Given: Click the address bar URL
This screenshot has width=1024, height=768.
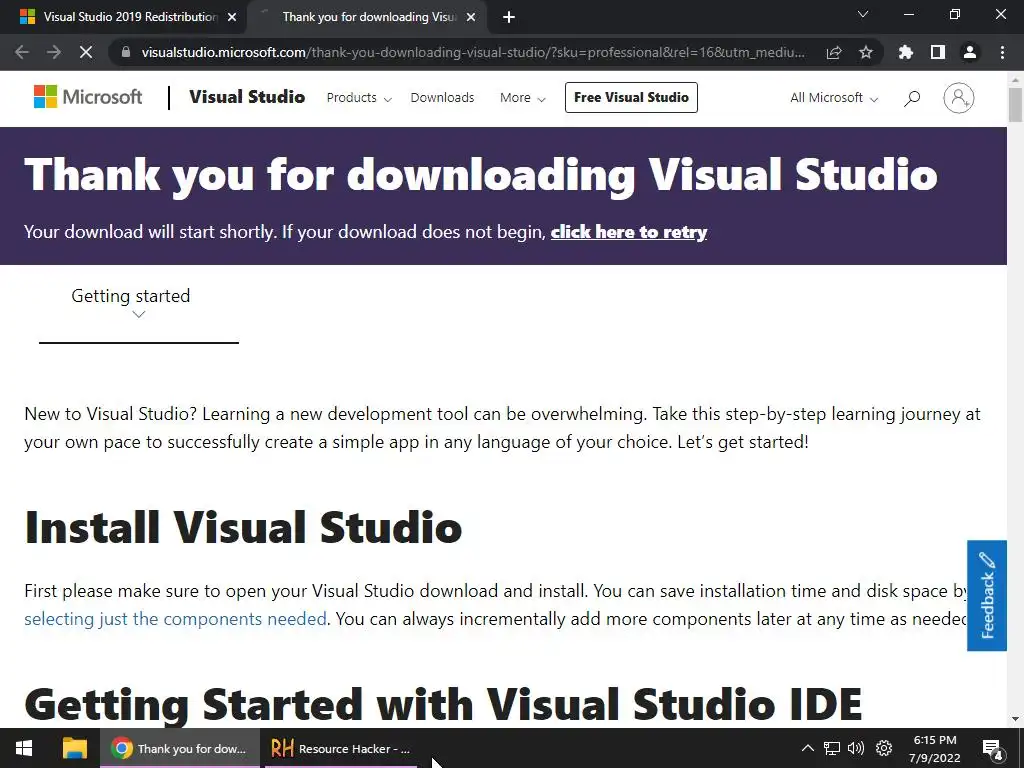Looking at the screenshot, I should tap(473, 52).
